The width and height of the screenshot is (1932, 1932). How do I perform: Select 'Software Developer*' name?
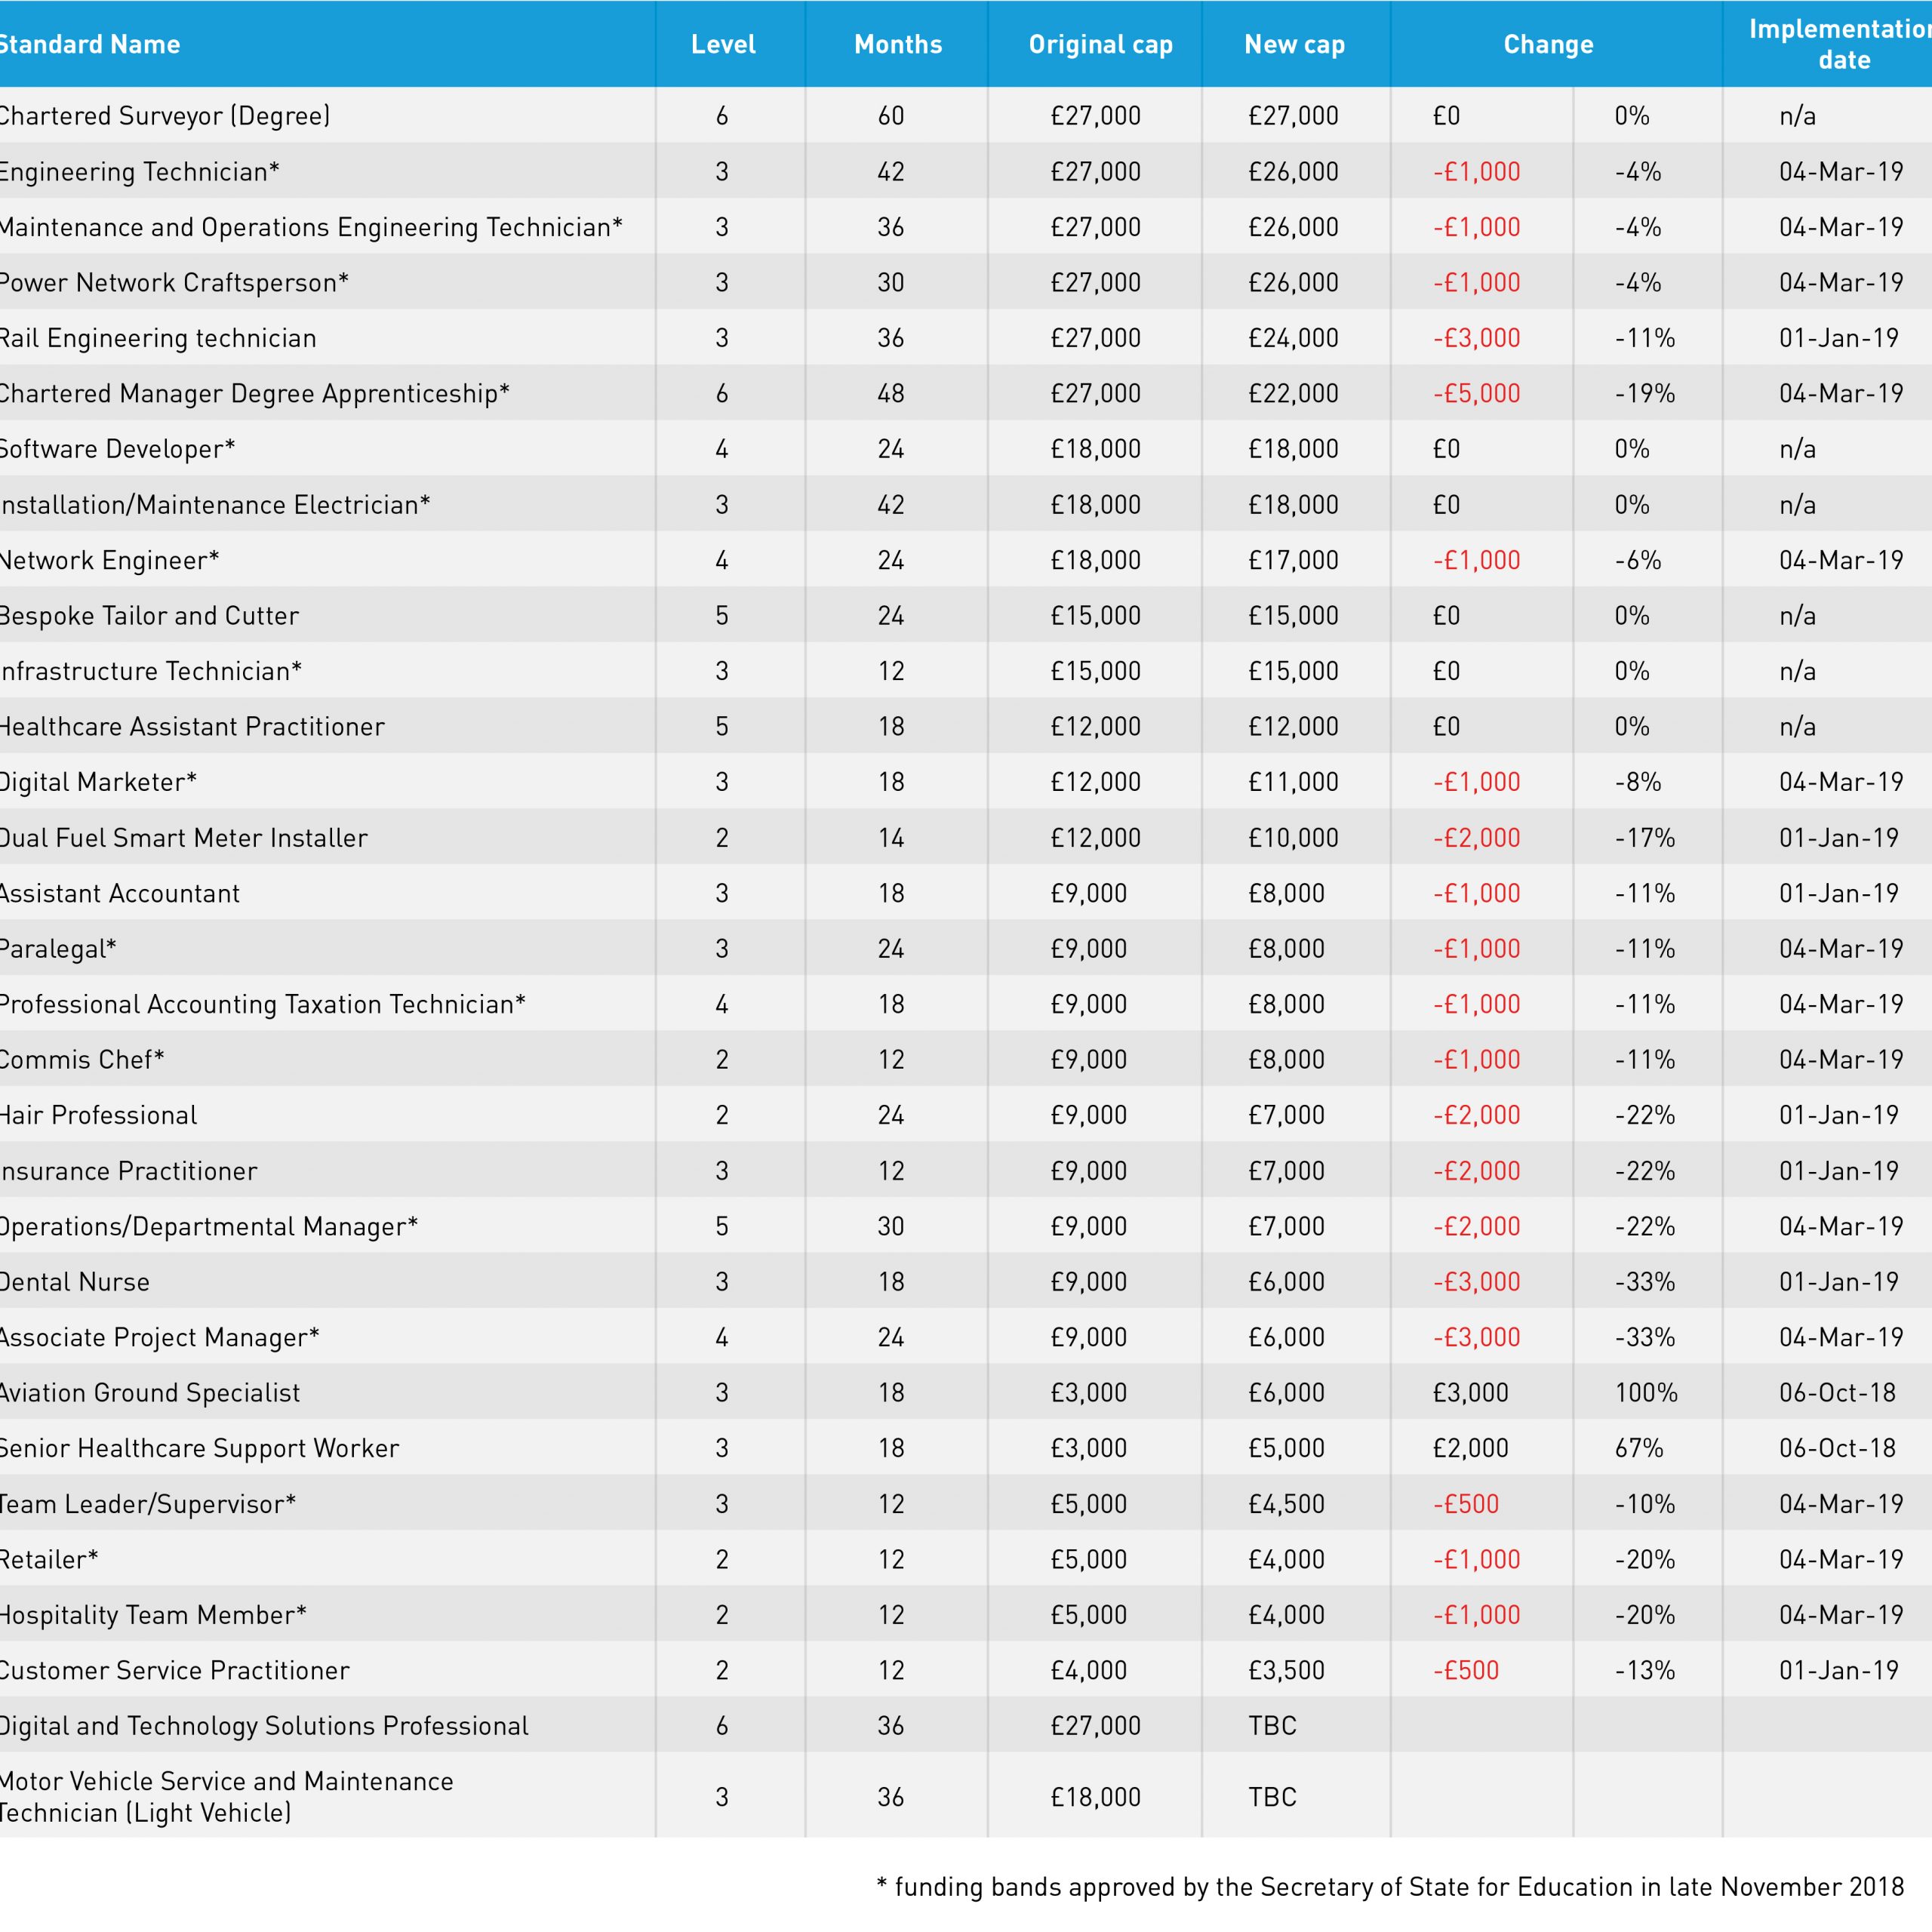pos(117,449)
